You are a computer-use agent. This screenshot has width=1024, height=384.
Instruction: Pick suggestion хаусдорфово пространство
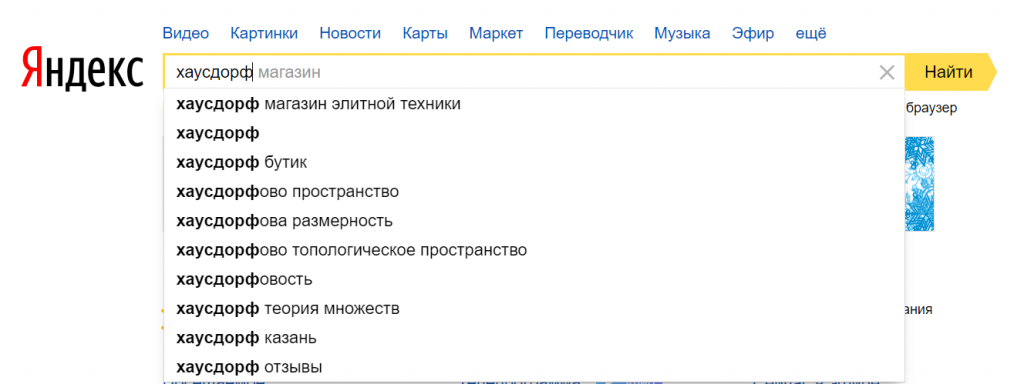coord(534,192)
